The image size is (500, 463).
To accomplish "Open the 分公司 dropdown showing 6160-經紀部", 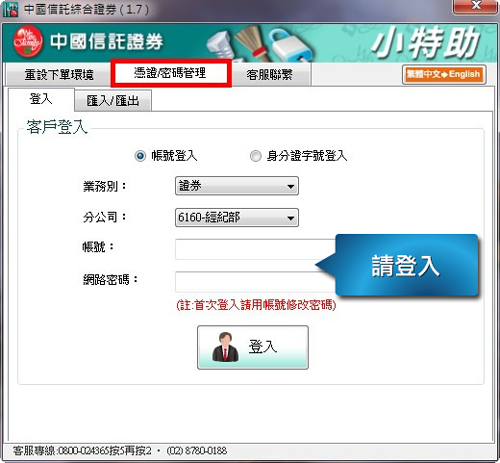I will [237, 218].
